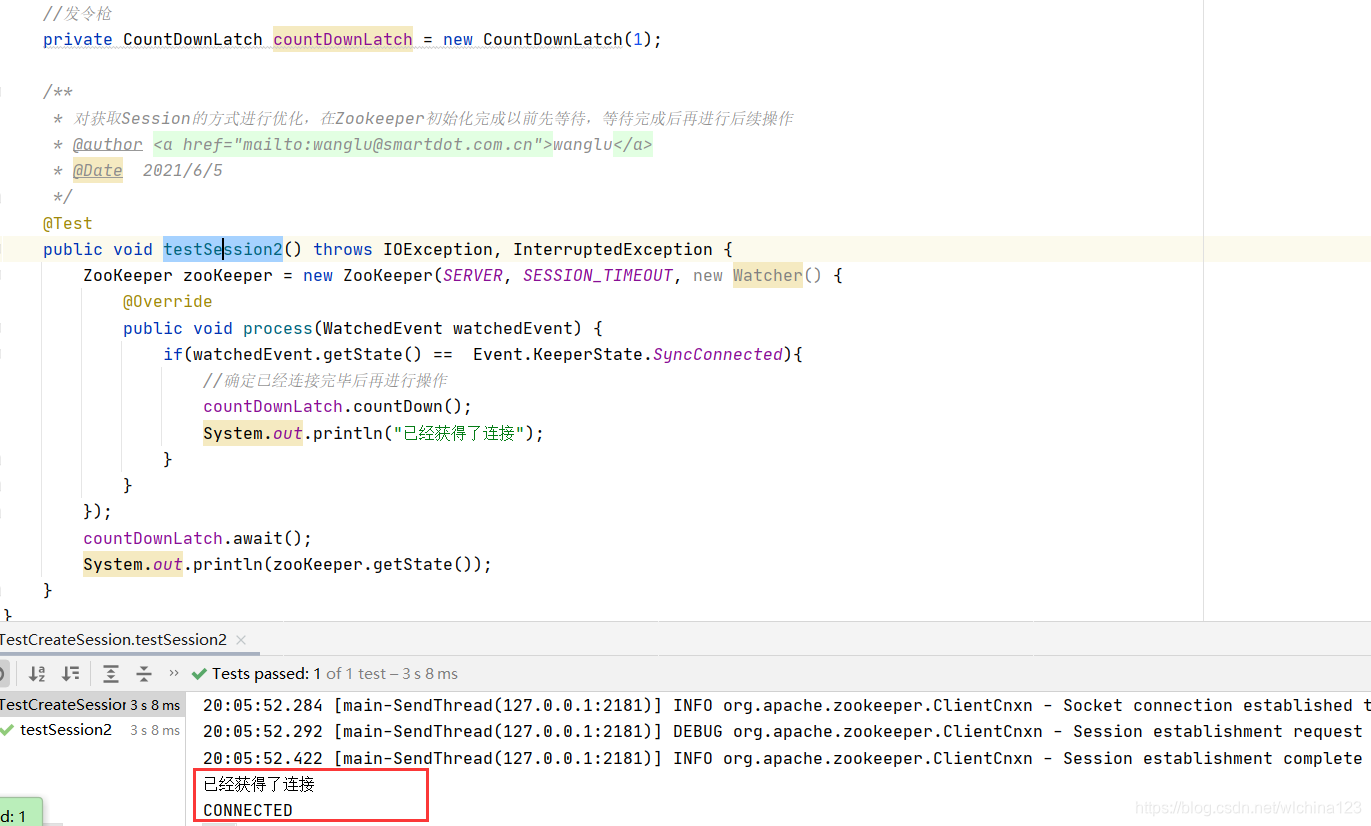
Task: Click the highlighted Watcher class name
Action: pyautogui.click(x=768, y=275)
